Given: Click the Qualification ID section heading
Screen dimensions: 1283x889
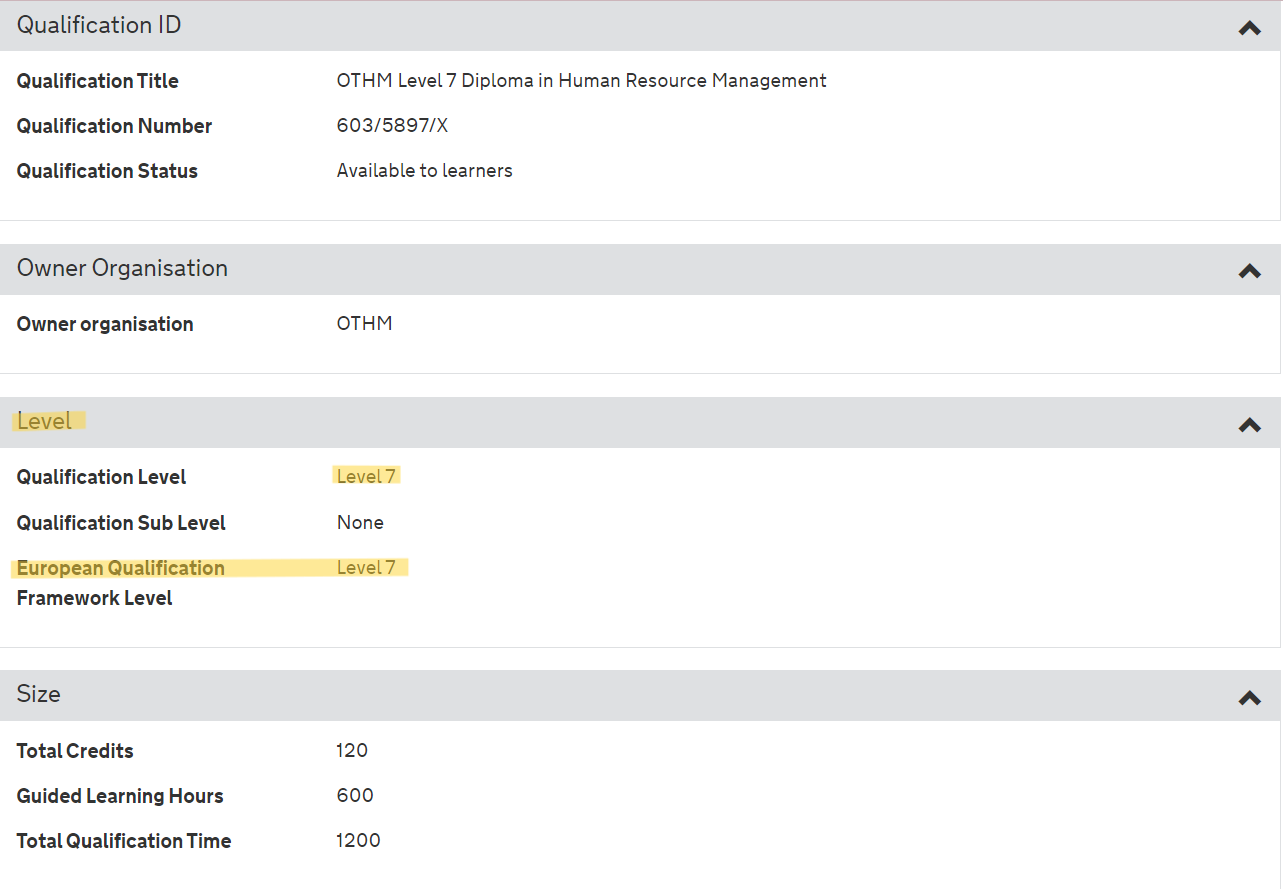Looking at the screenshot, I should [99, 25].
